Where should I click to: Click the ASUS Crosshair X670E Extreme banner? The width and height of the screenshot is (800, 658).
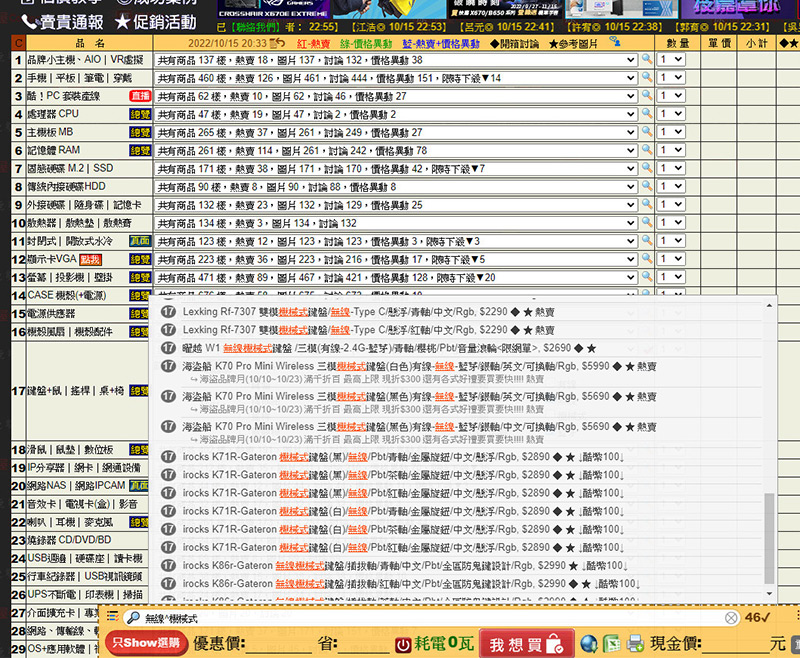(x=273, y=9)
